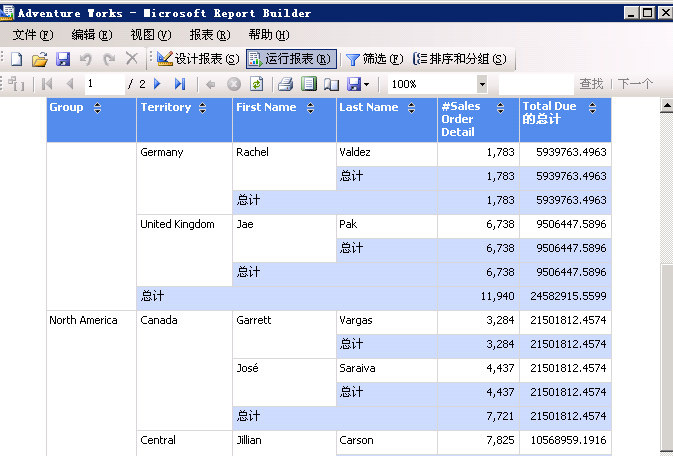Image resolution: width=673 pixels, height=456 pixels.
Task: Save the report with the toolbar disk icon
Action: coord(62,60)
